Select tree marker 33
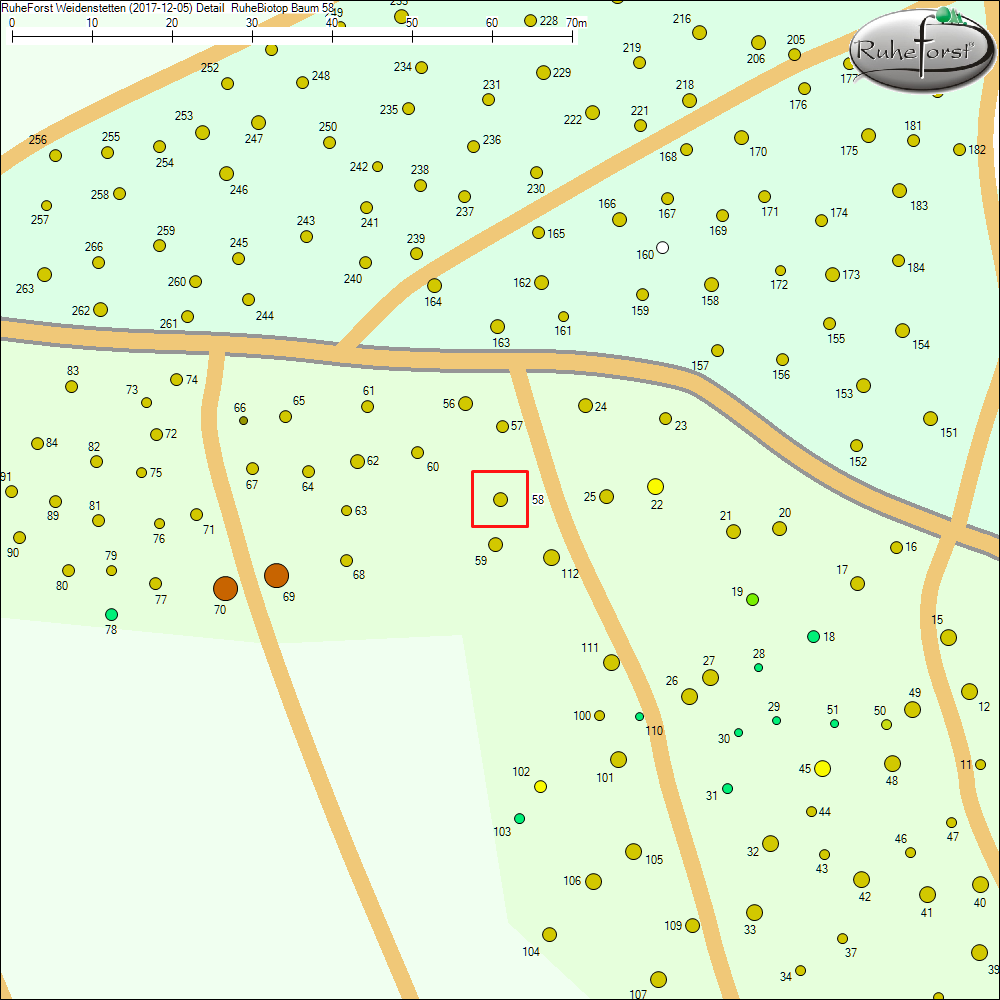 click(754, 912)
